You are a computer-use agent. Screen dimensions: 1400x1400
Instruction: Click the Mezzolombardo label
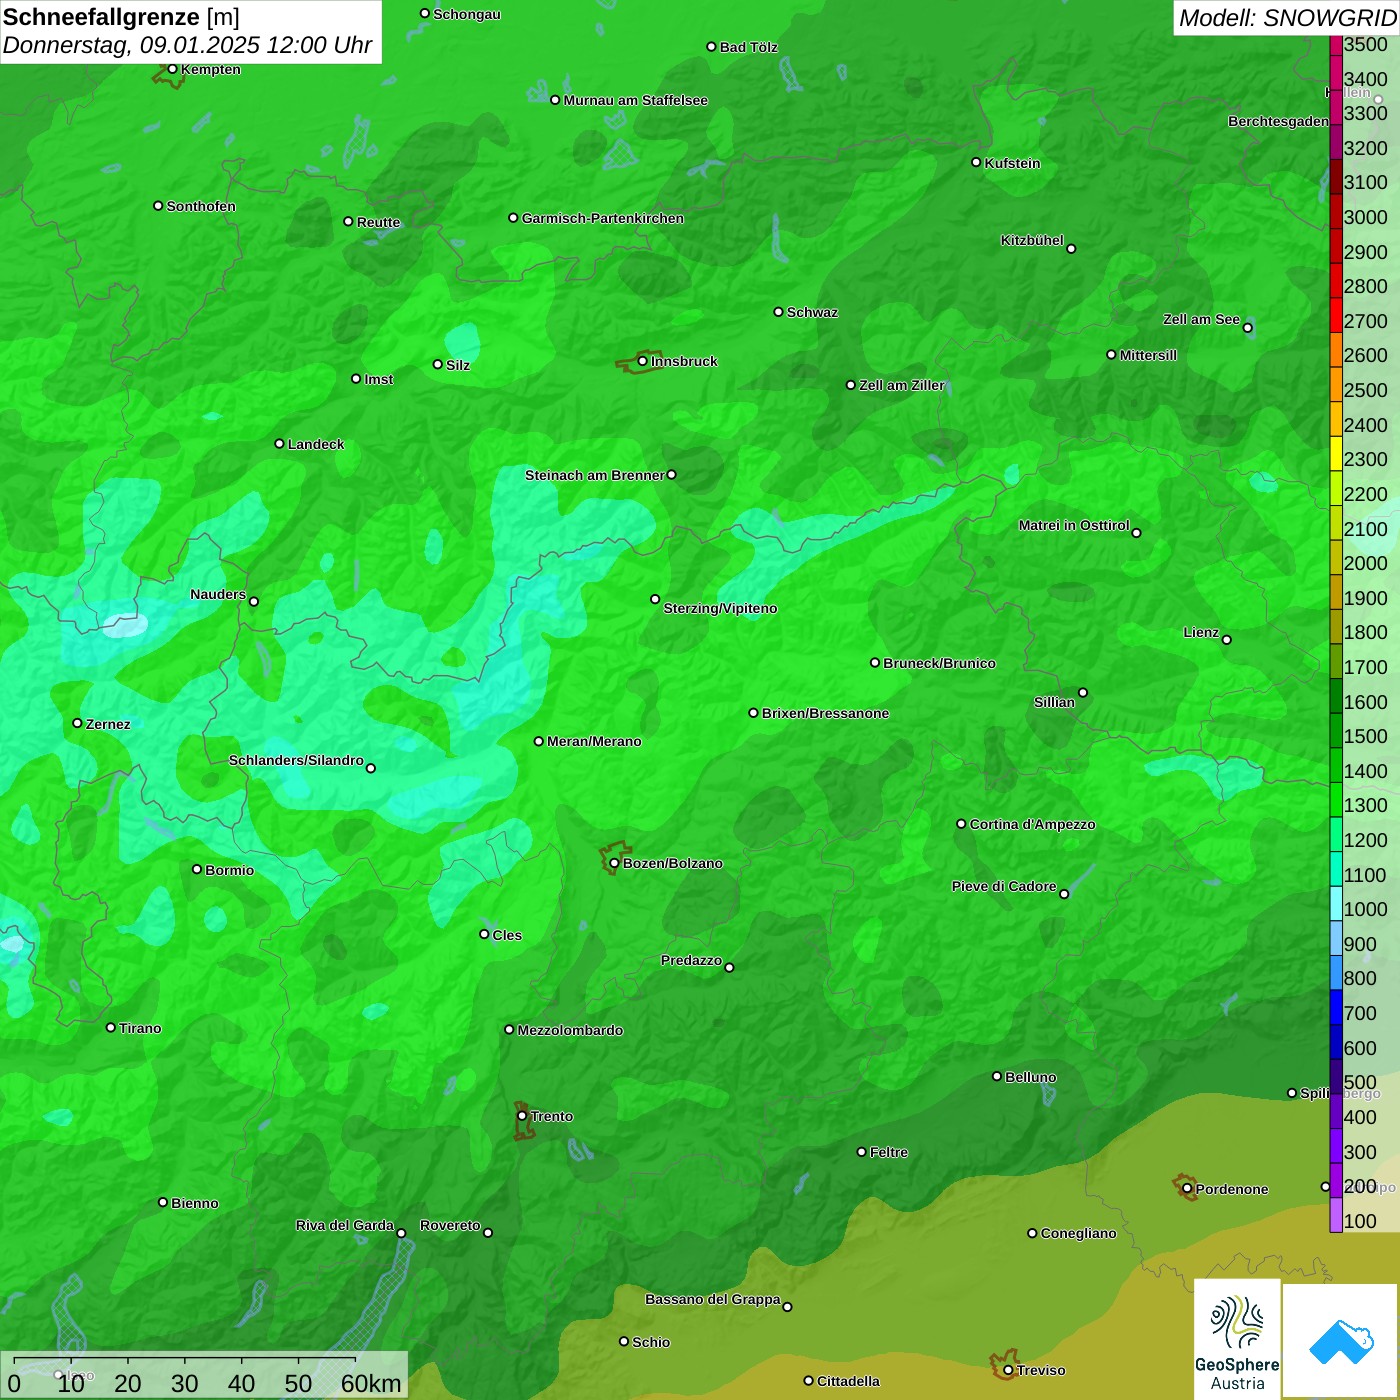570,1030
